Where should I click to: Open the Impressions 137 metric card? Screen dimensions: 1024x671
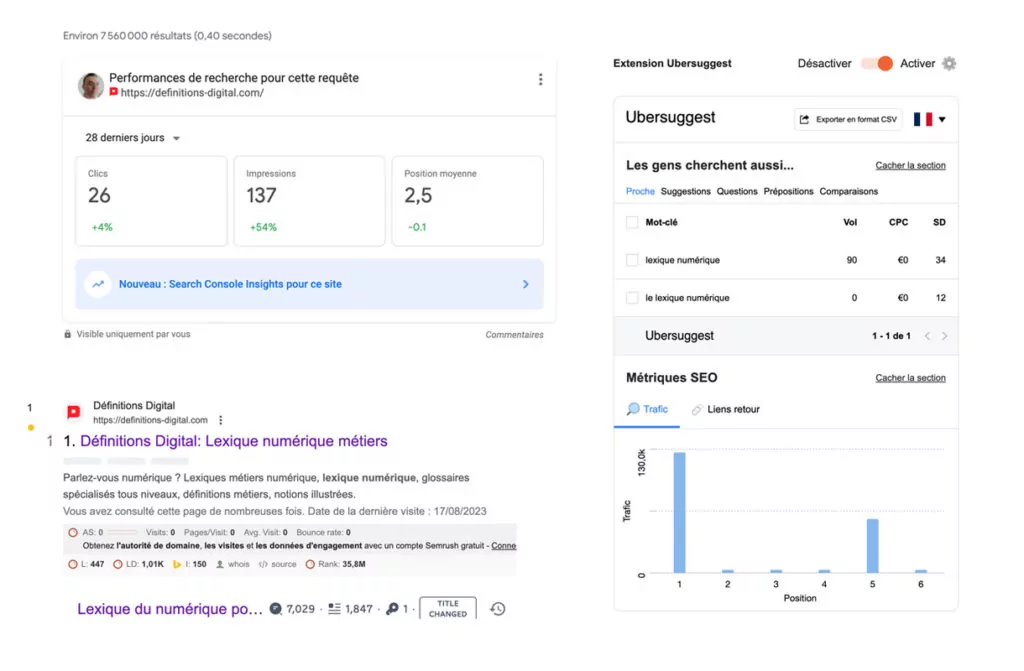tap(310, 201)
